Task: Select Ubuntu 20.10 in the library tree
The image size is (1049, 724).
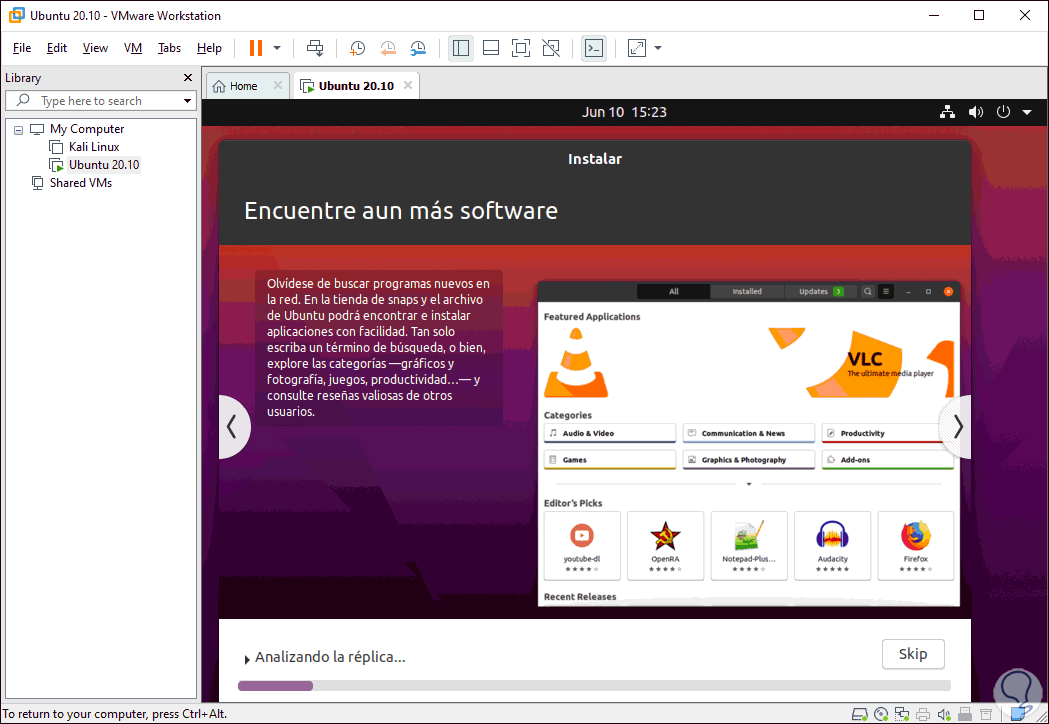Action: (x=104, y=165)
